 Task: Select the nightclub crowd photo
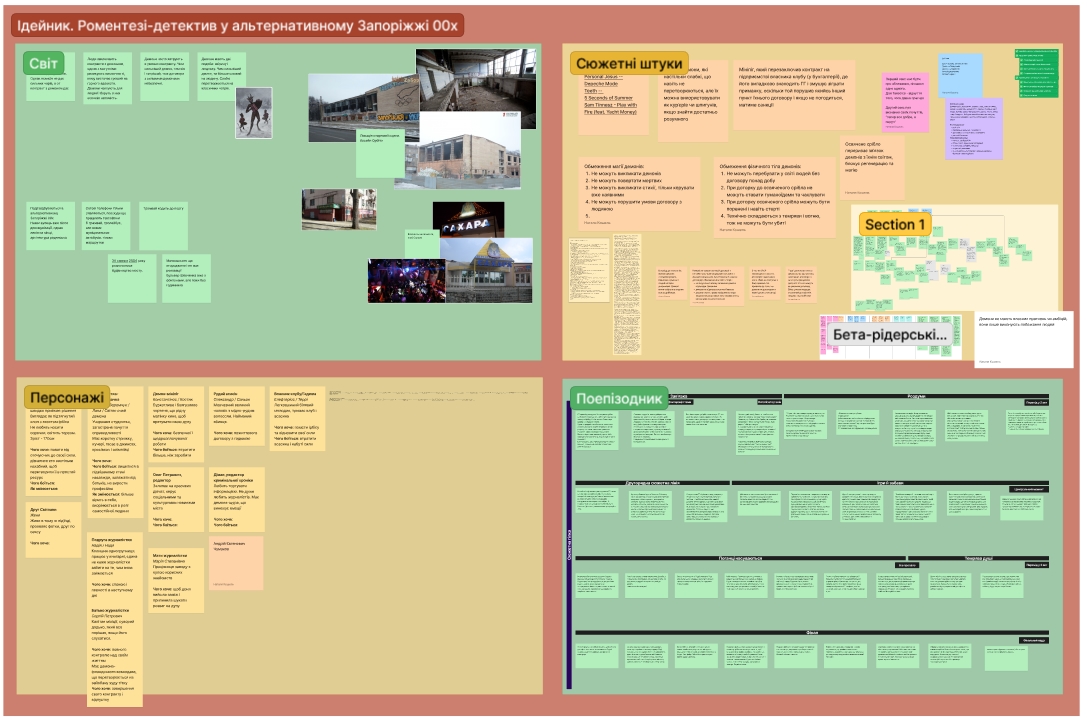point(405,280)
